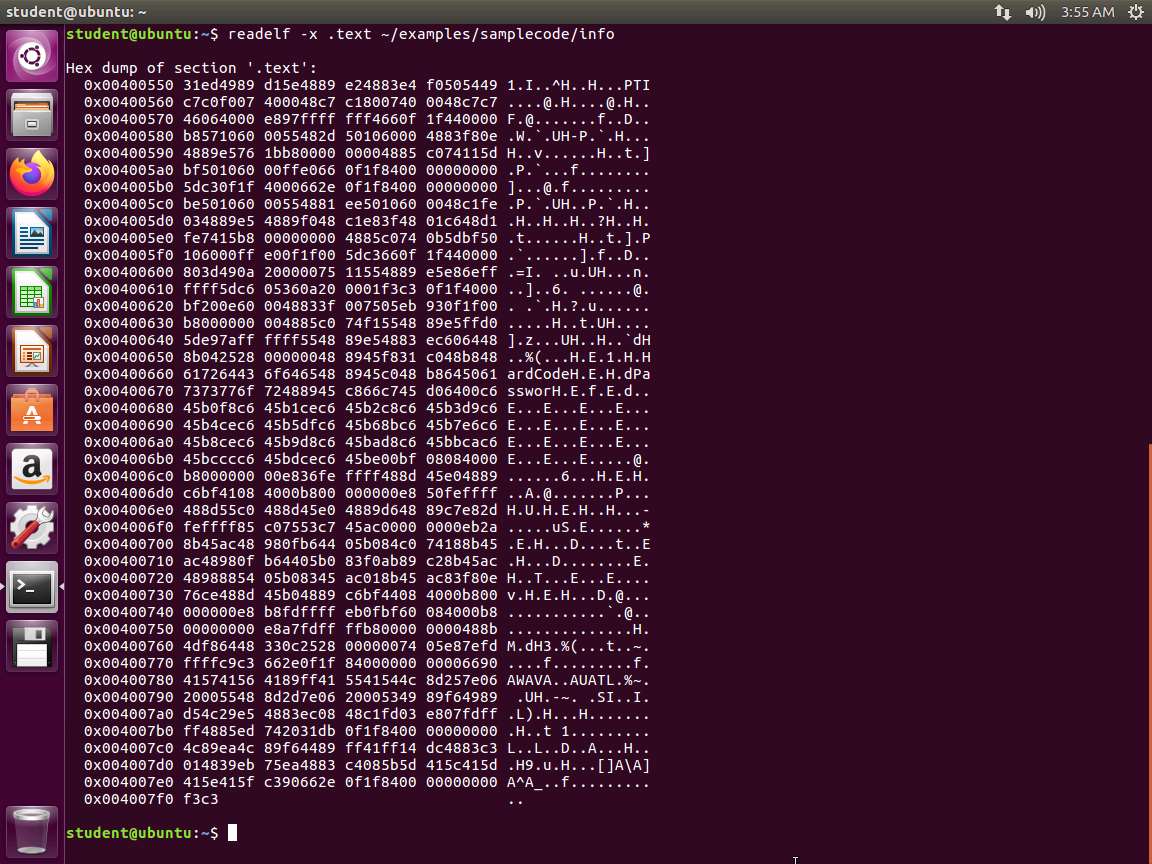Click the student@ubuntu window title in the top bar

76,12
